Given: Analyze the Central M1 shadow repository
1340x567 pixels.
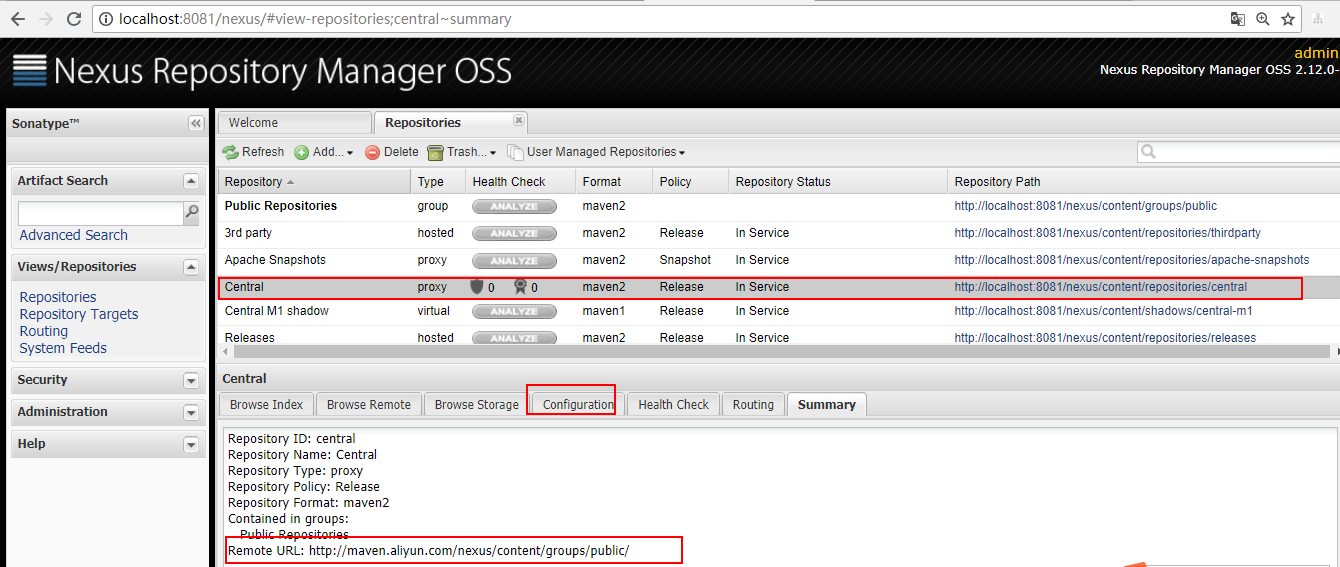Looking at the screenshot, I should 514,312.
